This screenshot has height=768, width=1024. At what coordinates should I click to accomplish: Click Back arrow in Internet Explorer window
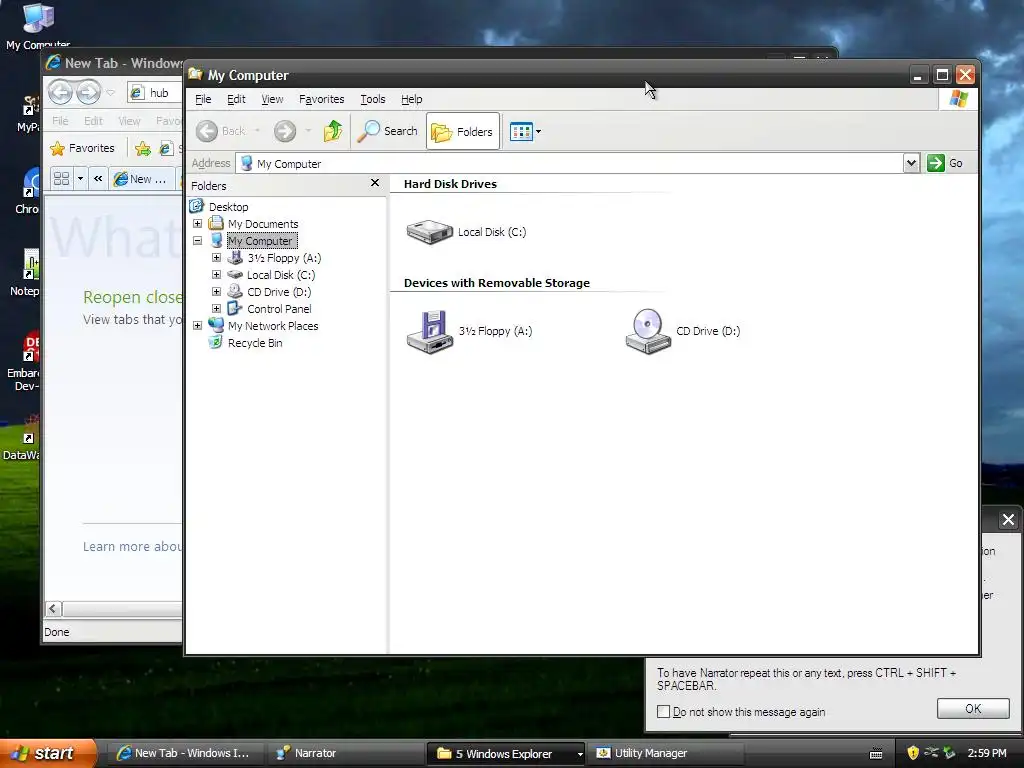[61, 92]
